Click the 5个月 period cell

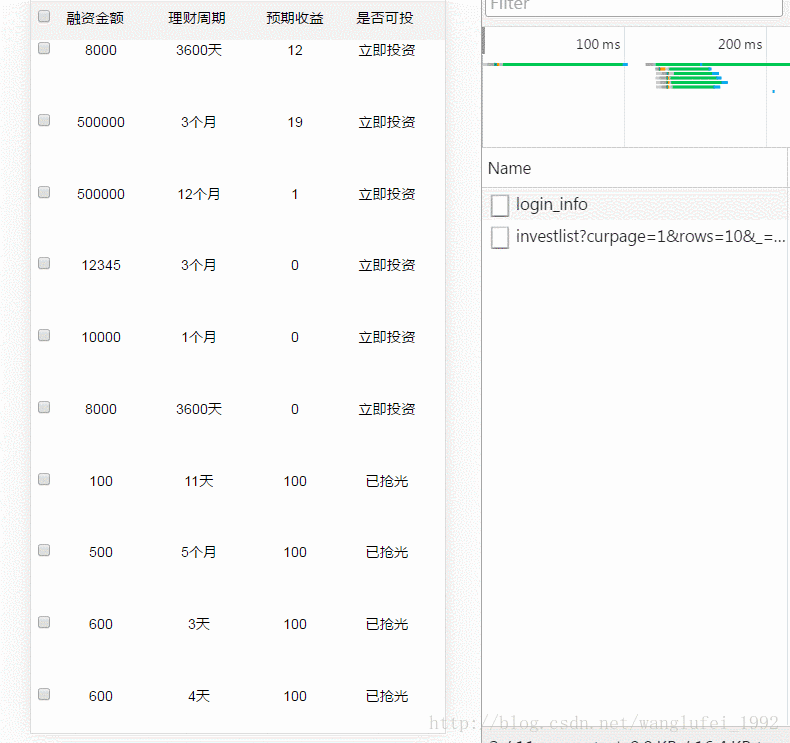click(x=199, y=552)
